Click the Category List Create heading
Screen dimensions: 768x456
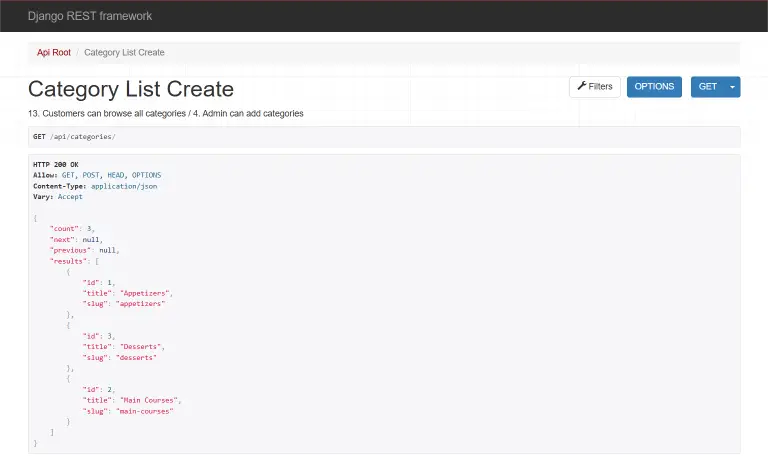(131, 89)
